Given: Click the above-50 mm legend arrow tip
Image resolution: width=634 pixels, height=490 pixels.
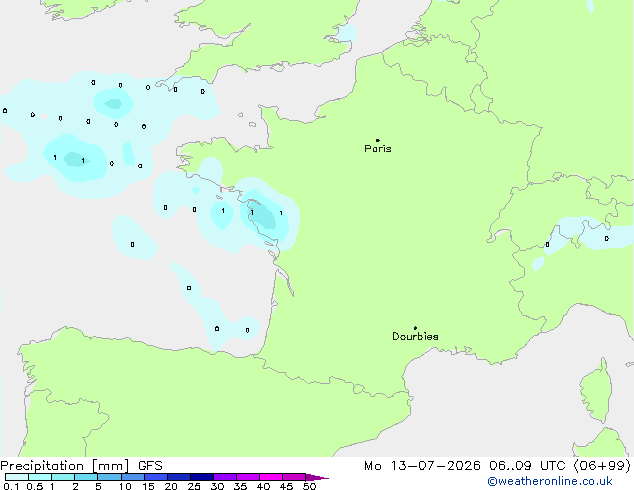Looking at the screenshot, I should click(x=317, y=477).
